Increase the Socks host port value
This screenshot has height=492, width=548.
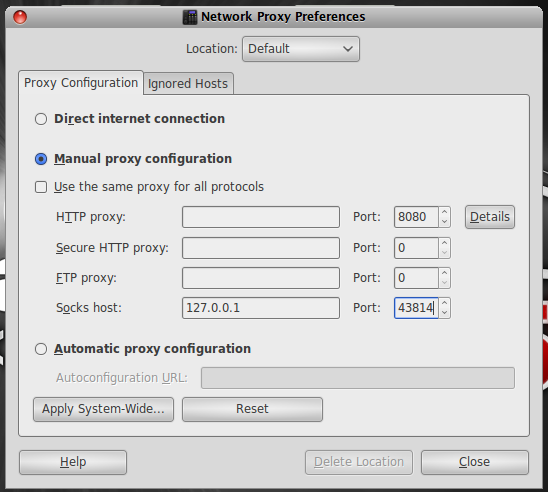tap(444, 303)
